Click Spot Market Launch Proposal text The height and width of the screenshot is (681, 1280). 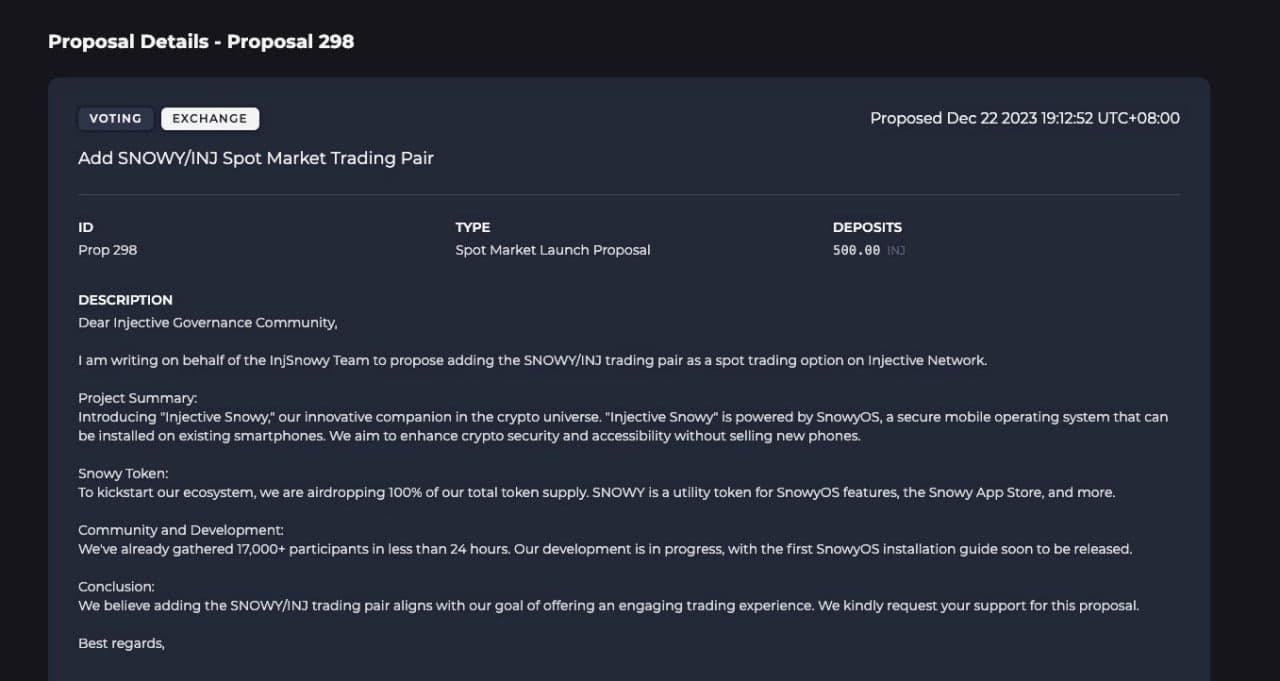(x=553, y=250)
